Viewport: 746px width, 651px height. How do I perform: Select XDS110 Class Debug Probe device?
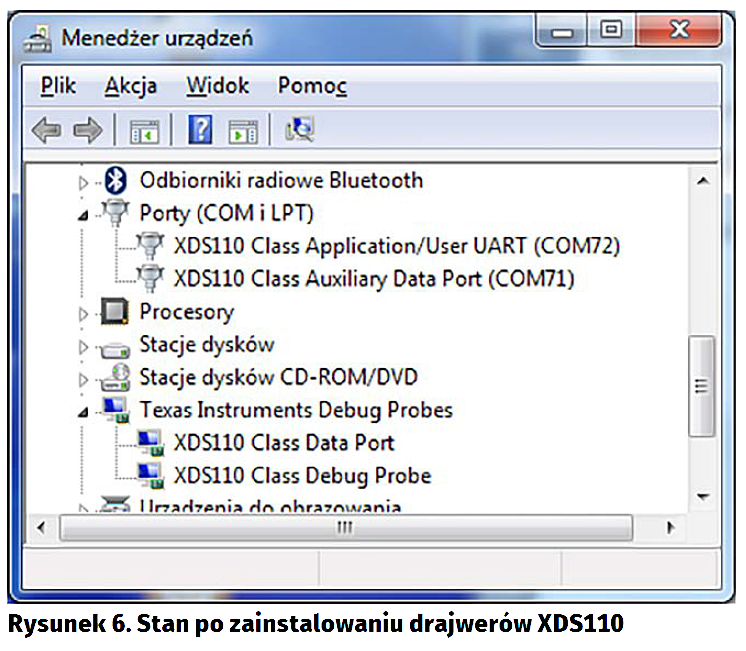pyautogui.click(x=302, y=475)
